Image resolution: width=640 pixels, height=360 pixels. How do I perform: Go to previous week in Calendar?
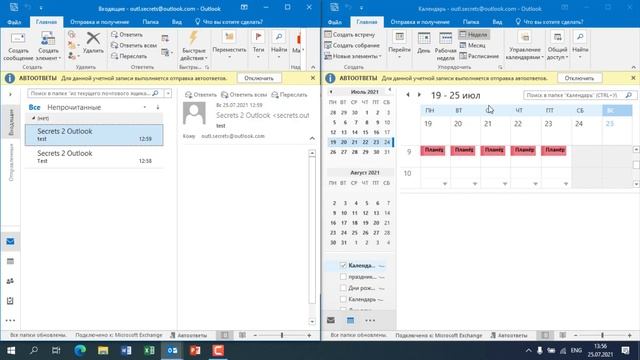[408, 95]
